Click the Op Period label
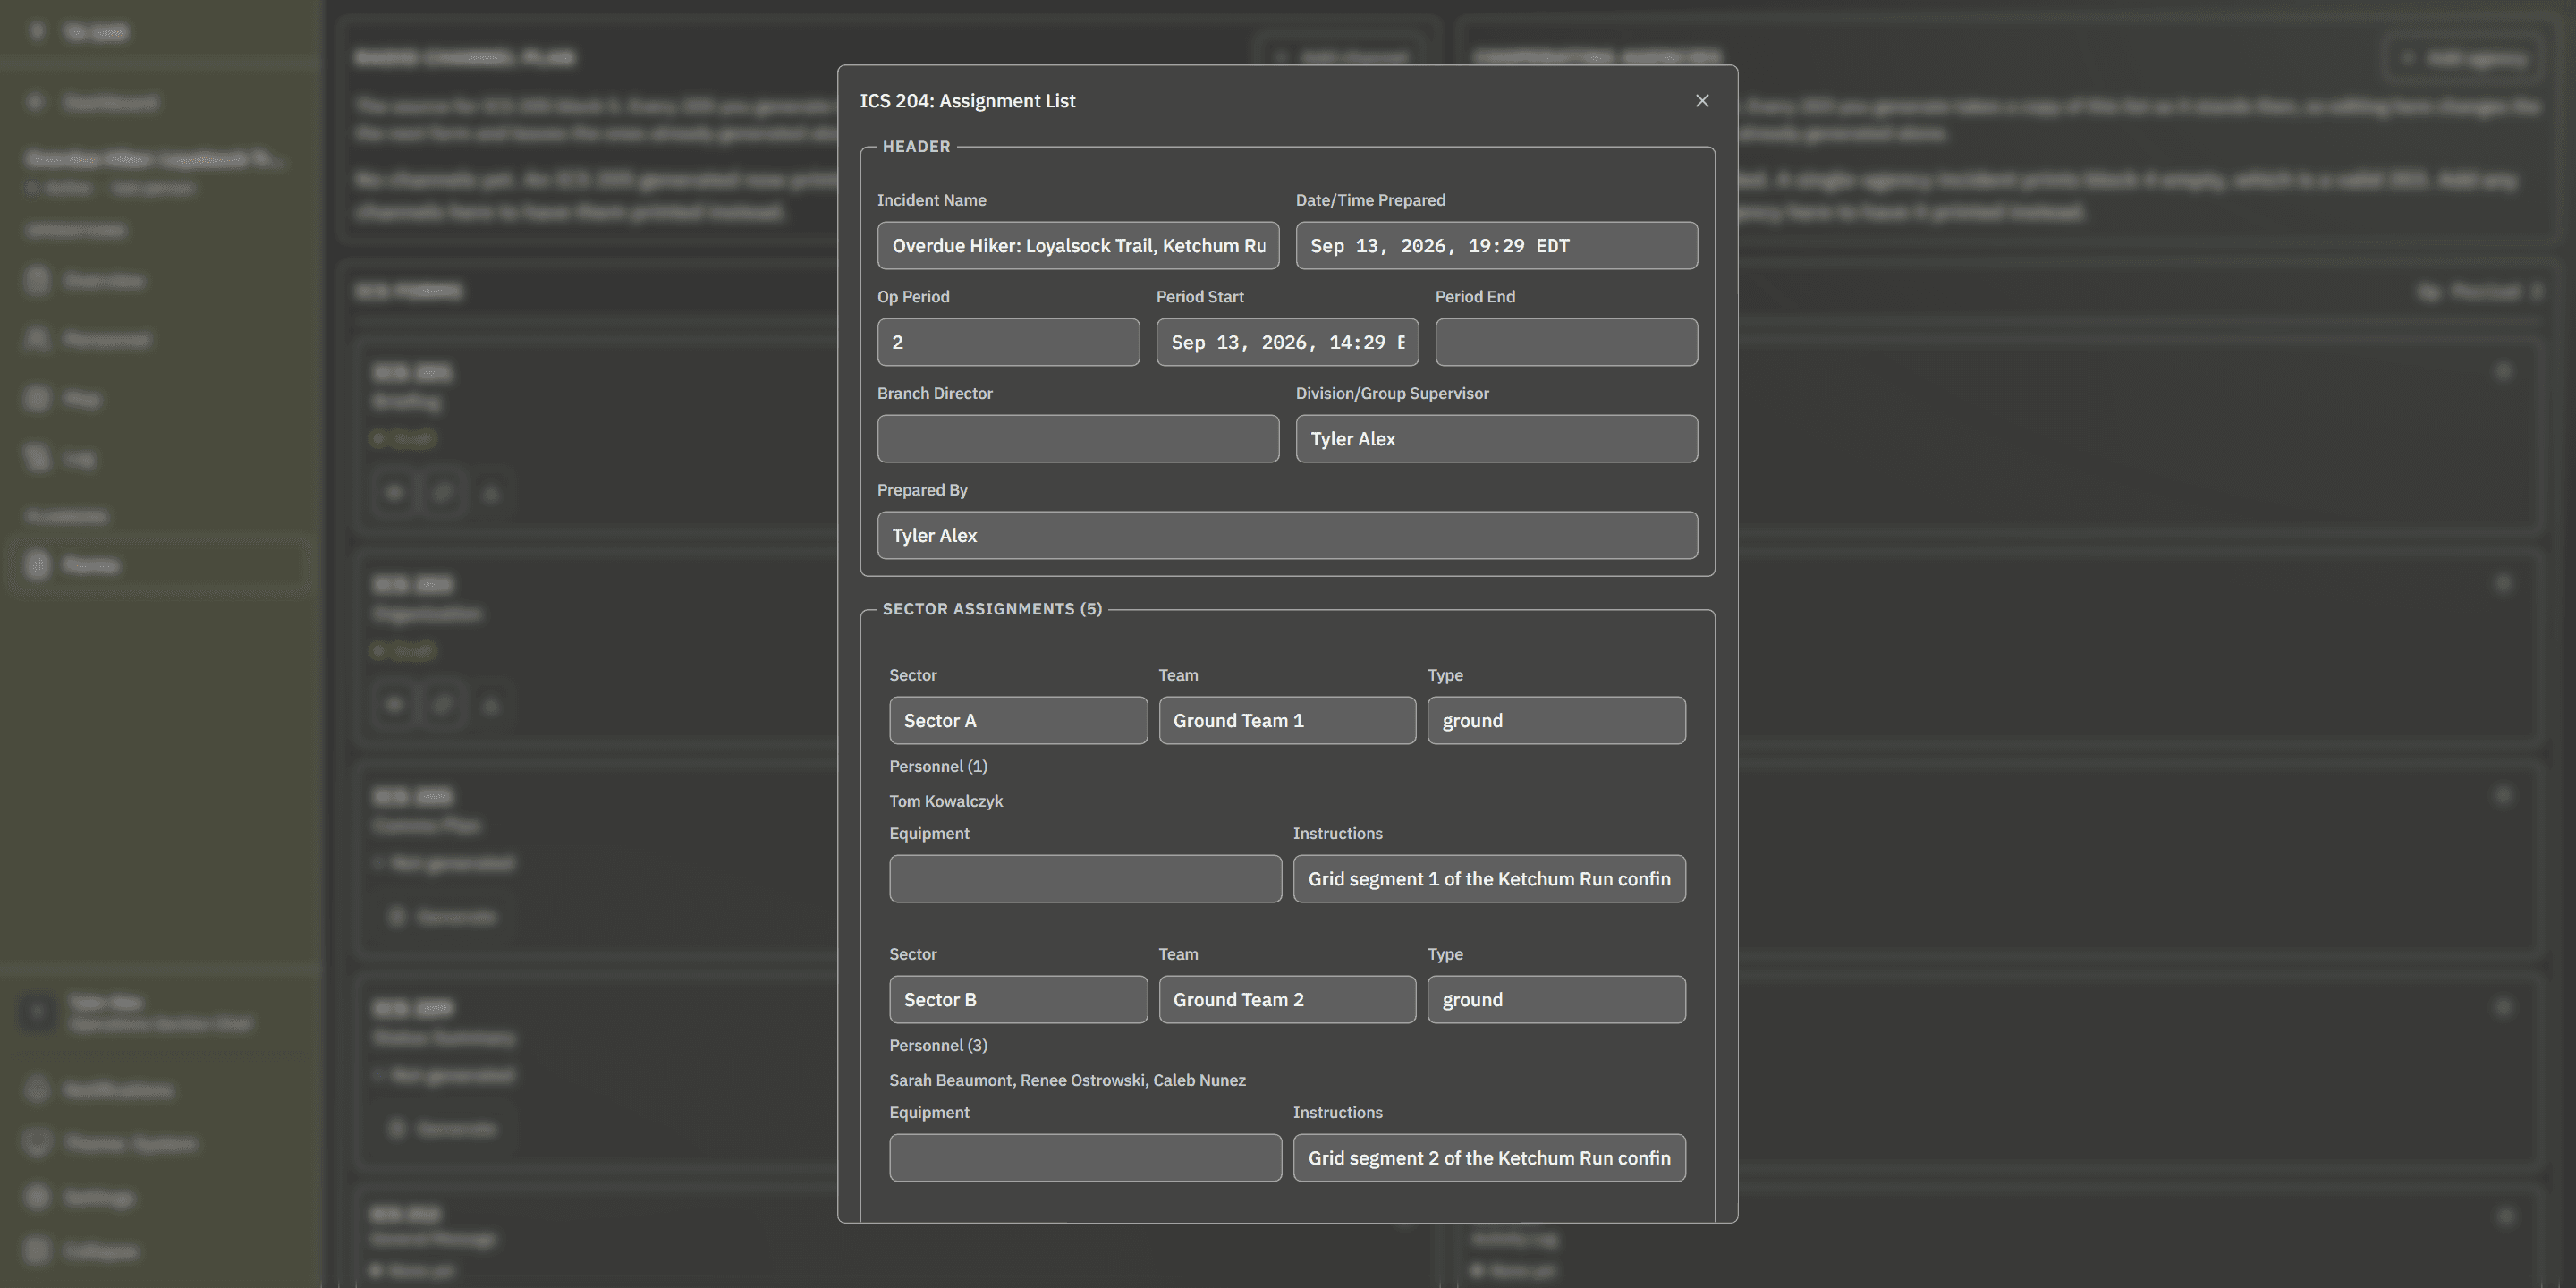2576x1288 pixels. click(x=913, y=297)
